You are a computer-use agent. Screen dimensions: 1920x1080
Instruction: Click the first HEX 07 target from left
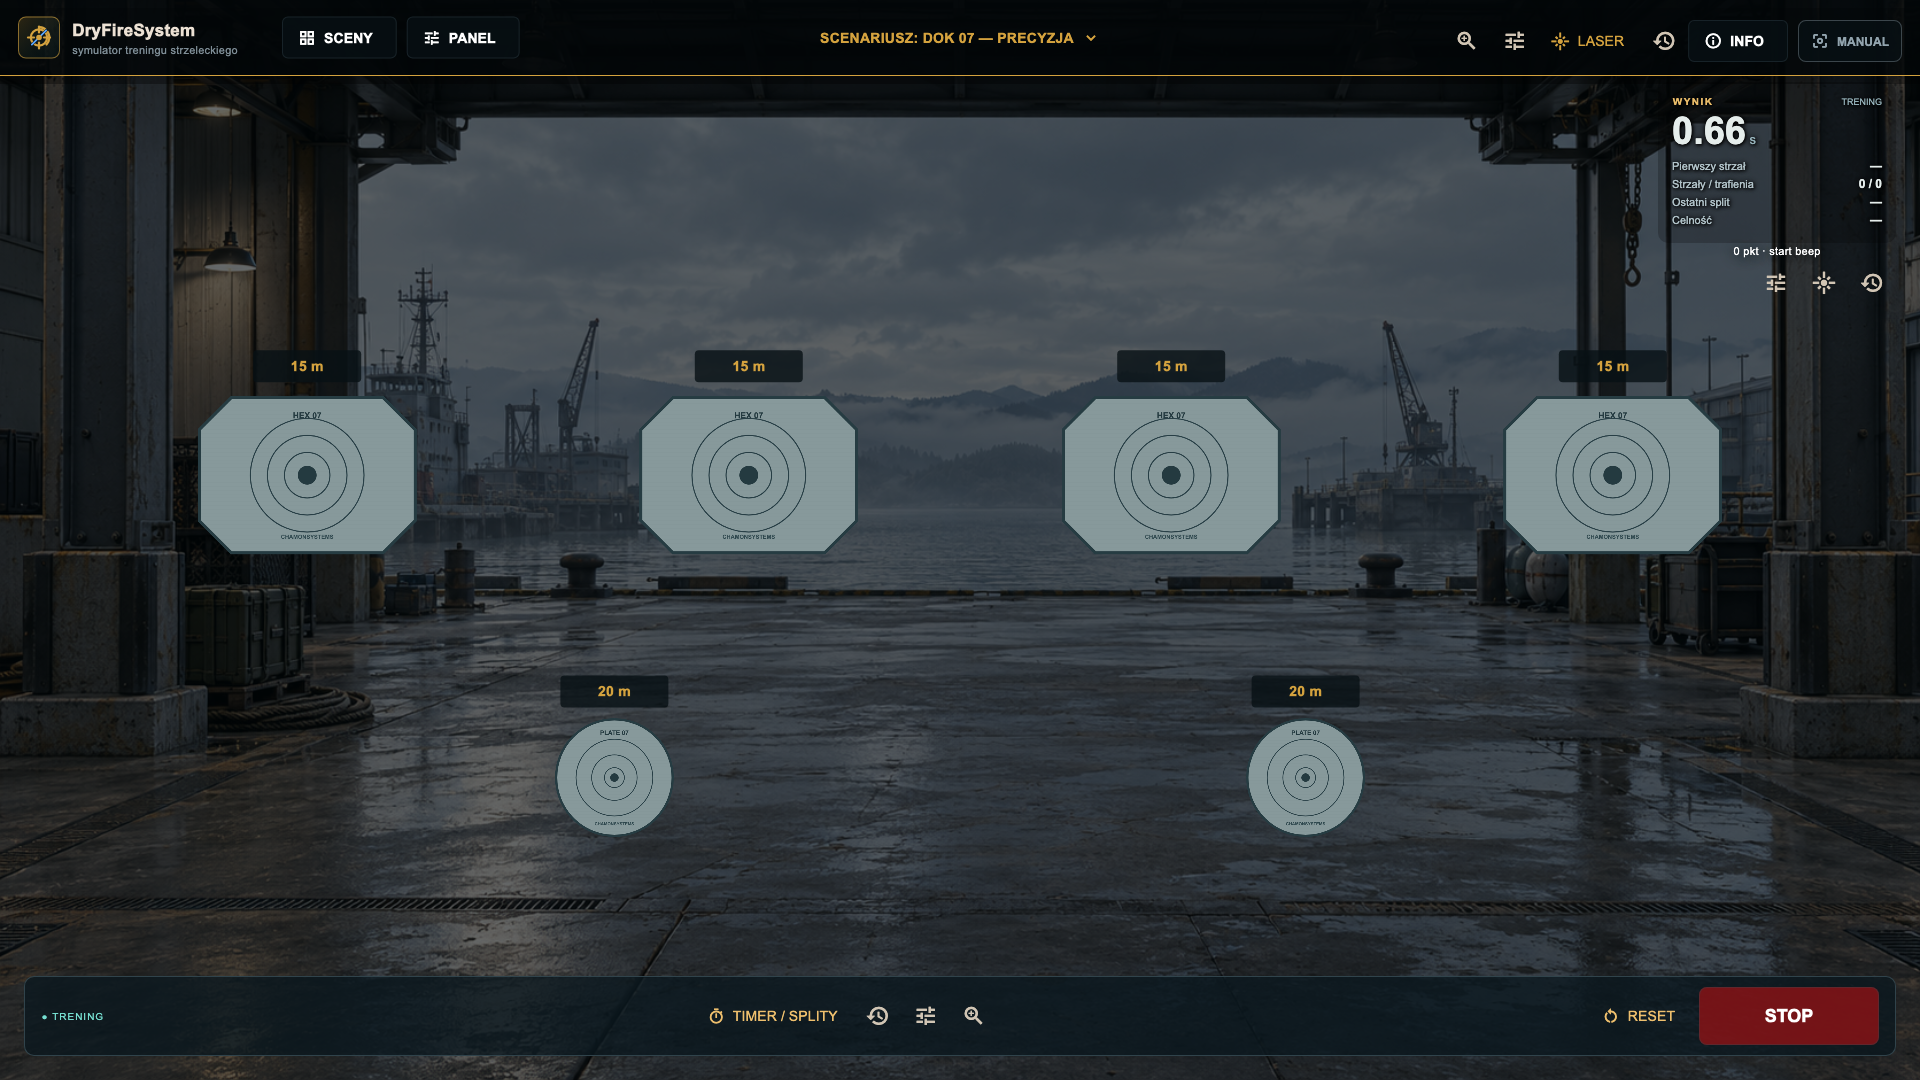click(x=307, y=475)
